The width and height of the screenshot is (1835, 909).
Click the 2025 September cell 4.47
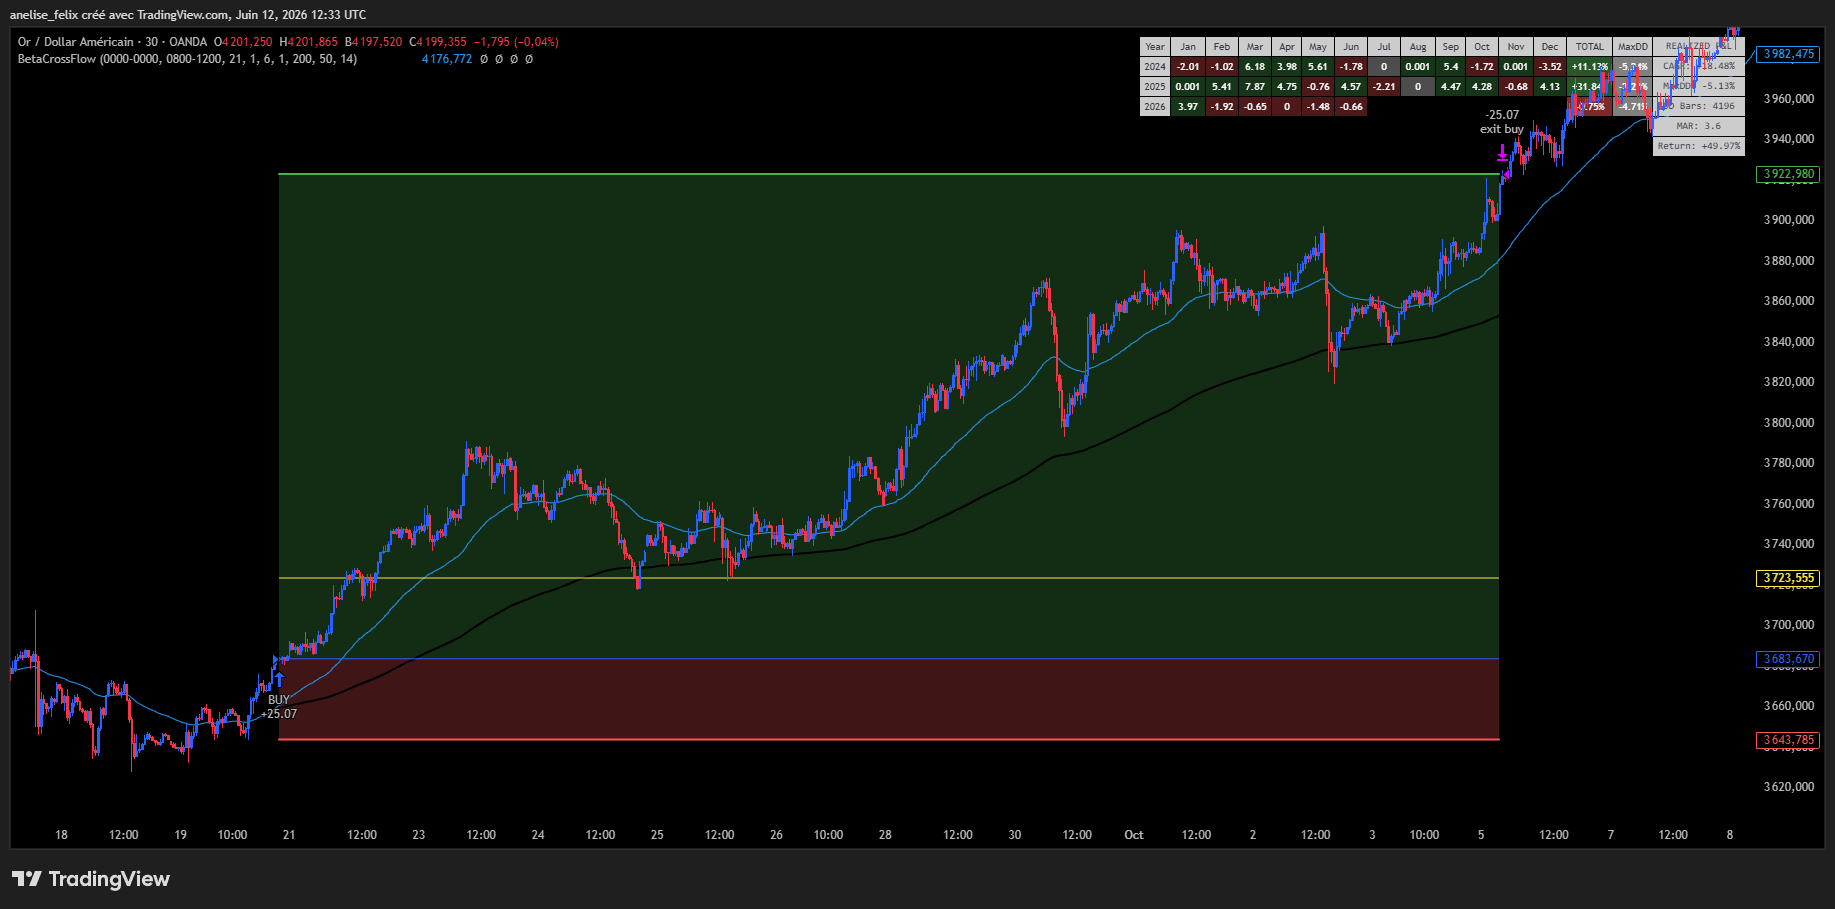click(x=1450, y=87)
